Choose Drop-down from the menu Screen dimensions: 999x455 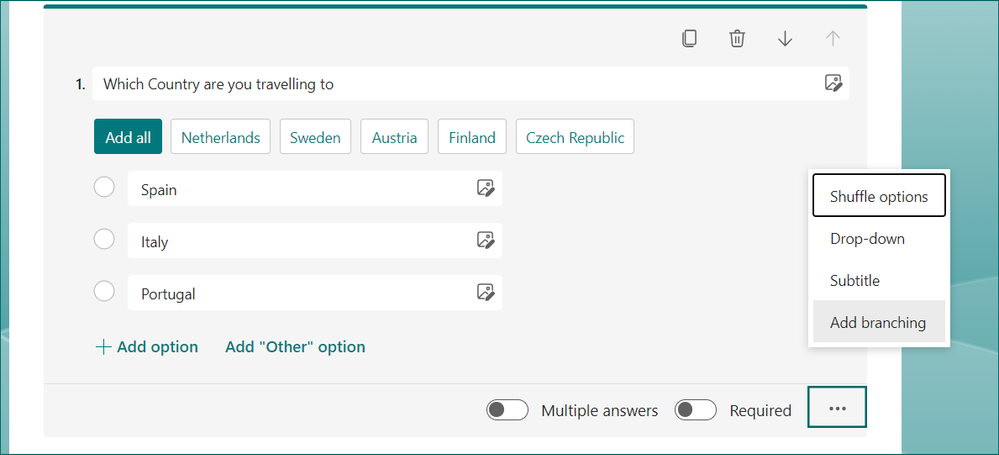point(867,239)
